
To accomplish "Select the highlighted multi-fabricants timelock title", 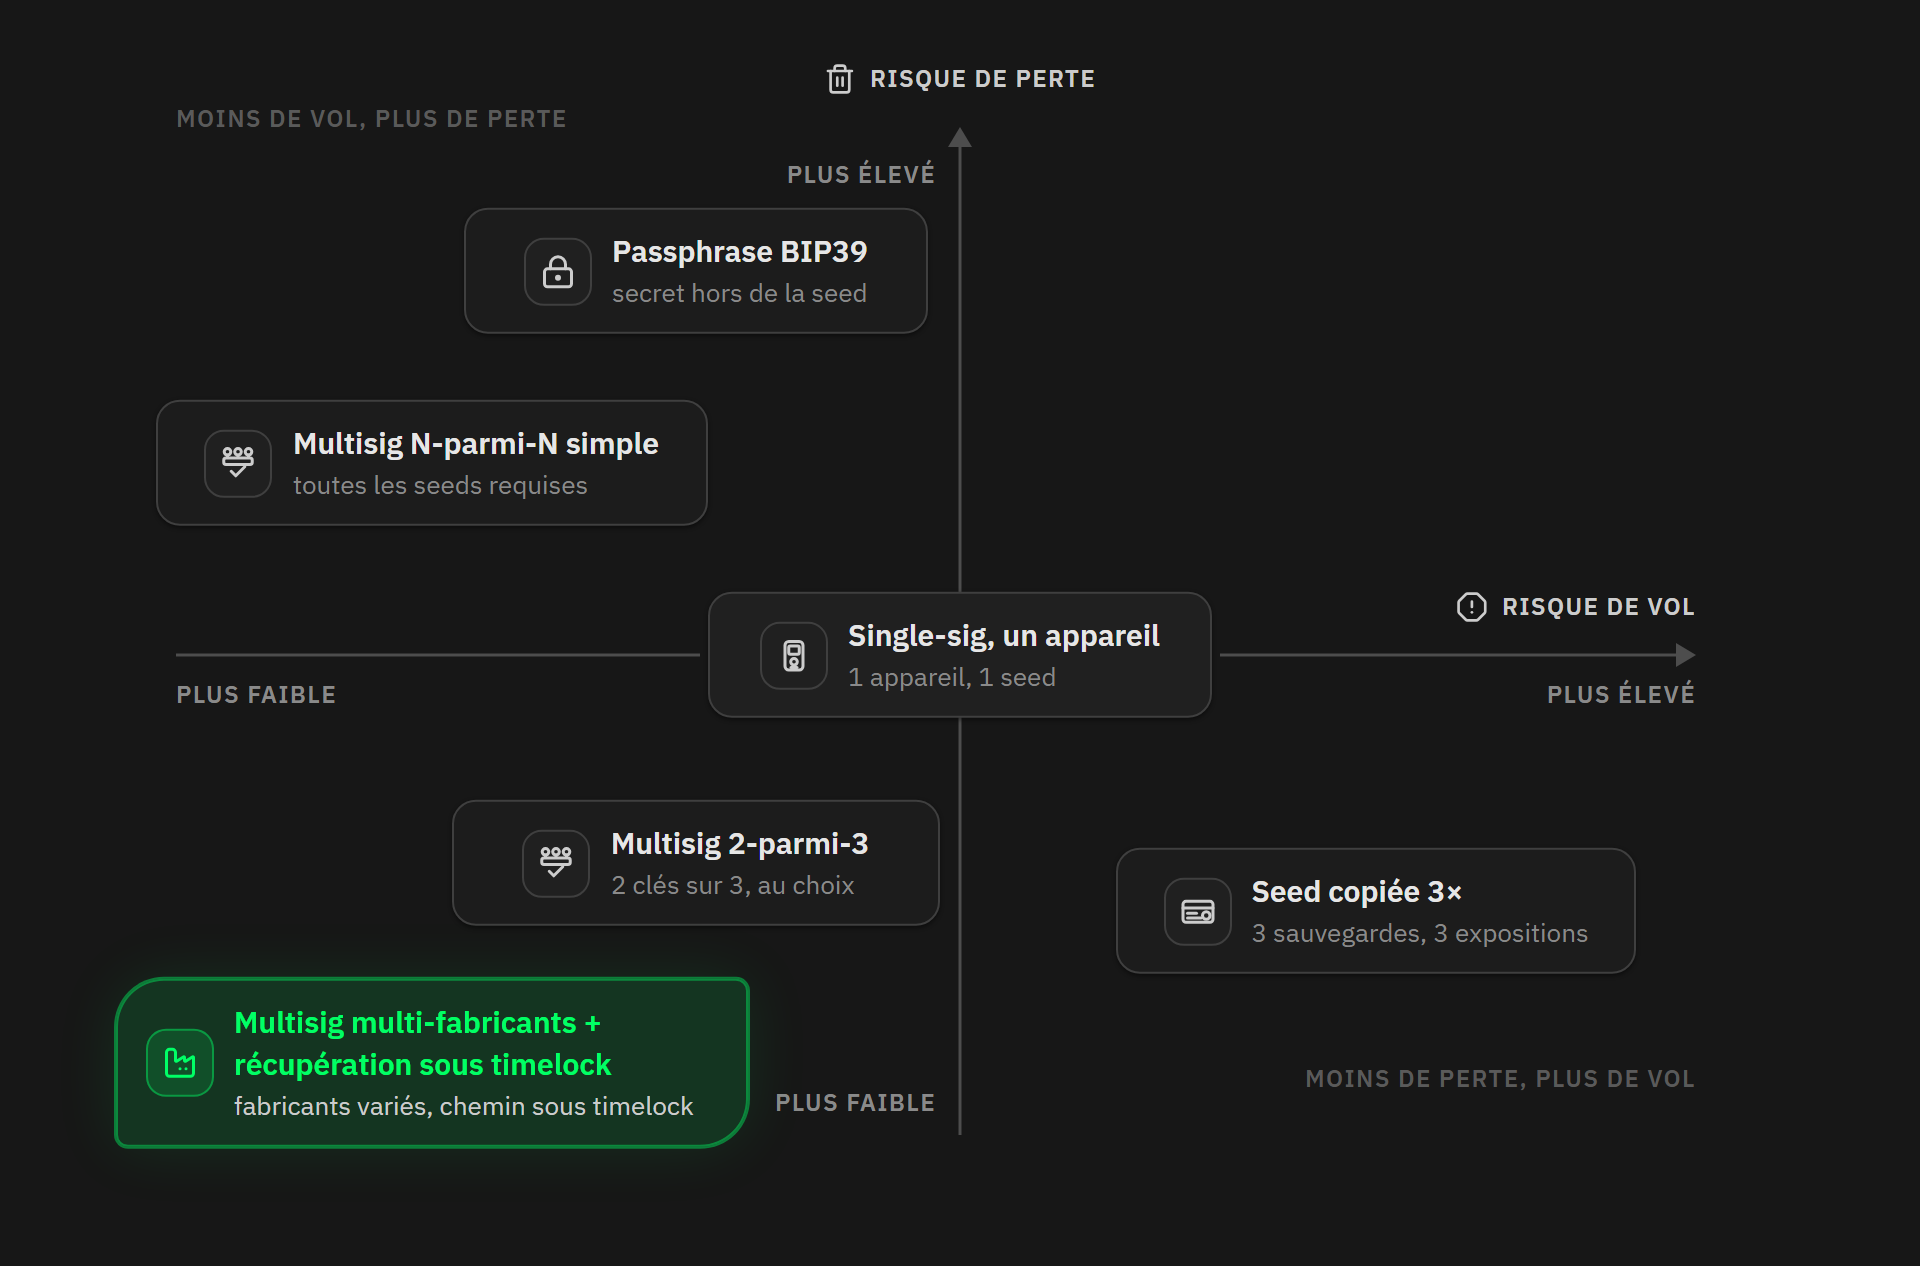I will (x=422, y=1043).
